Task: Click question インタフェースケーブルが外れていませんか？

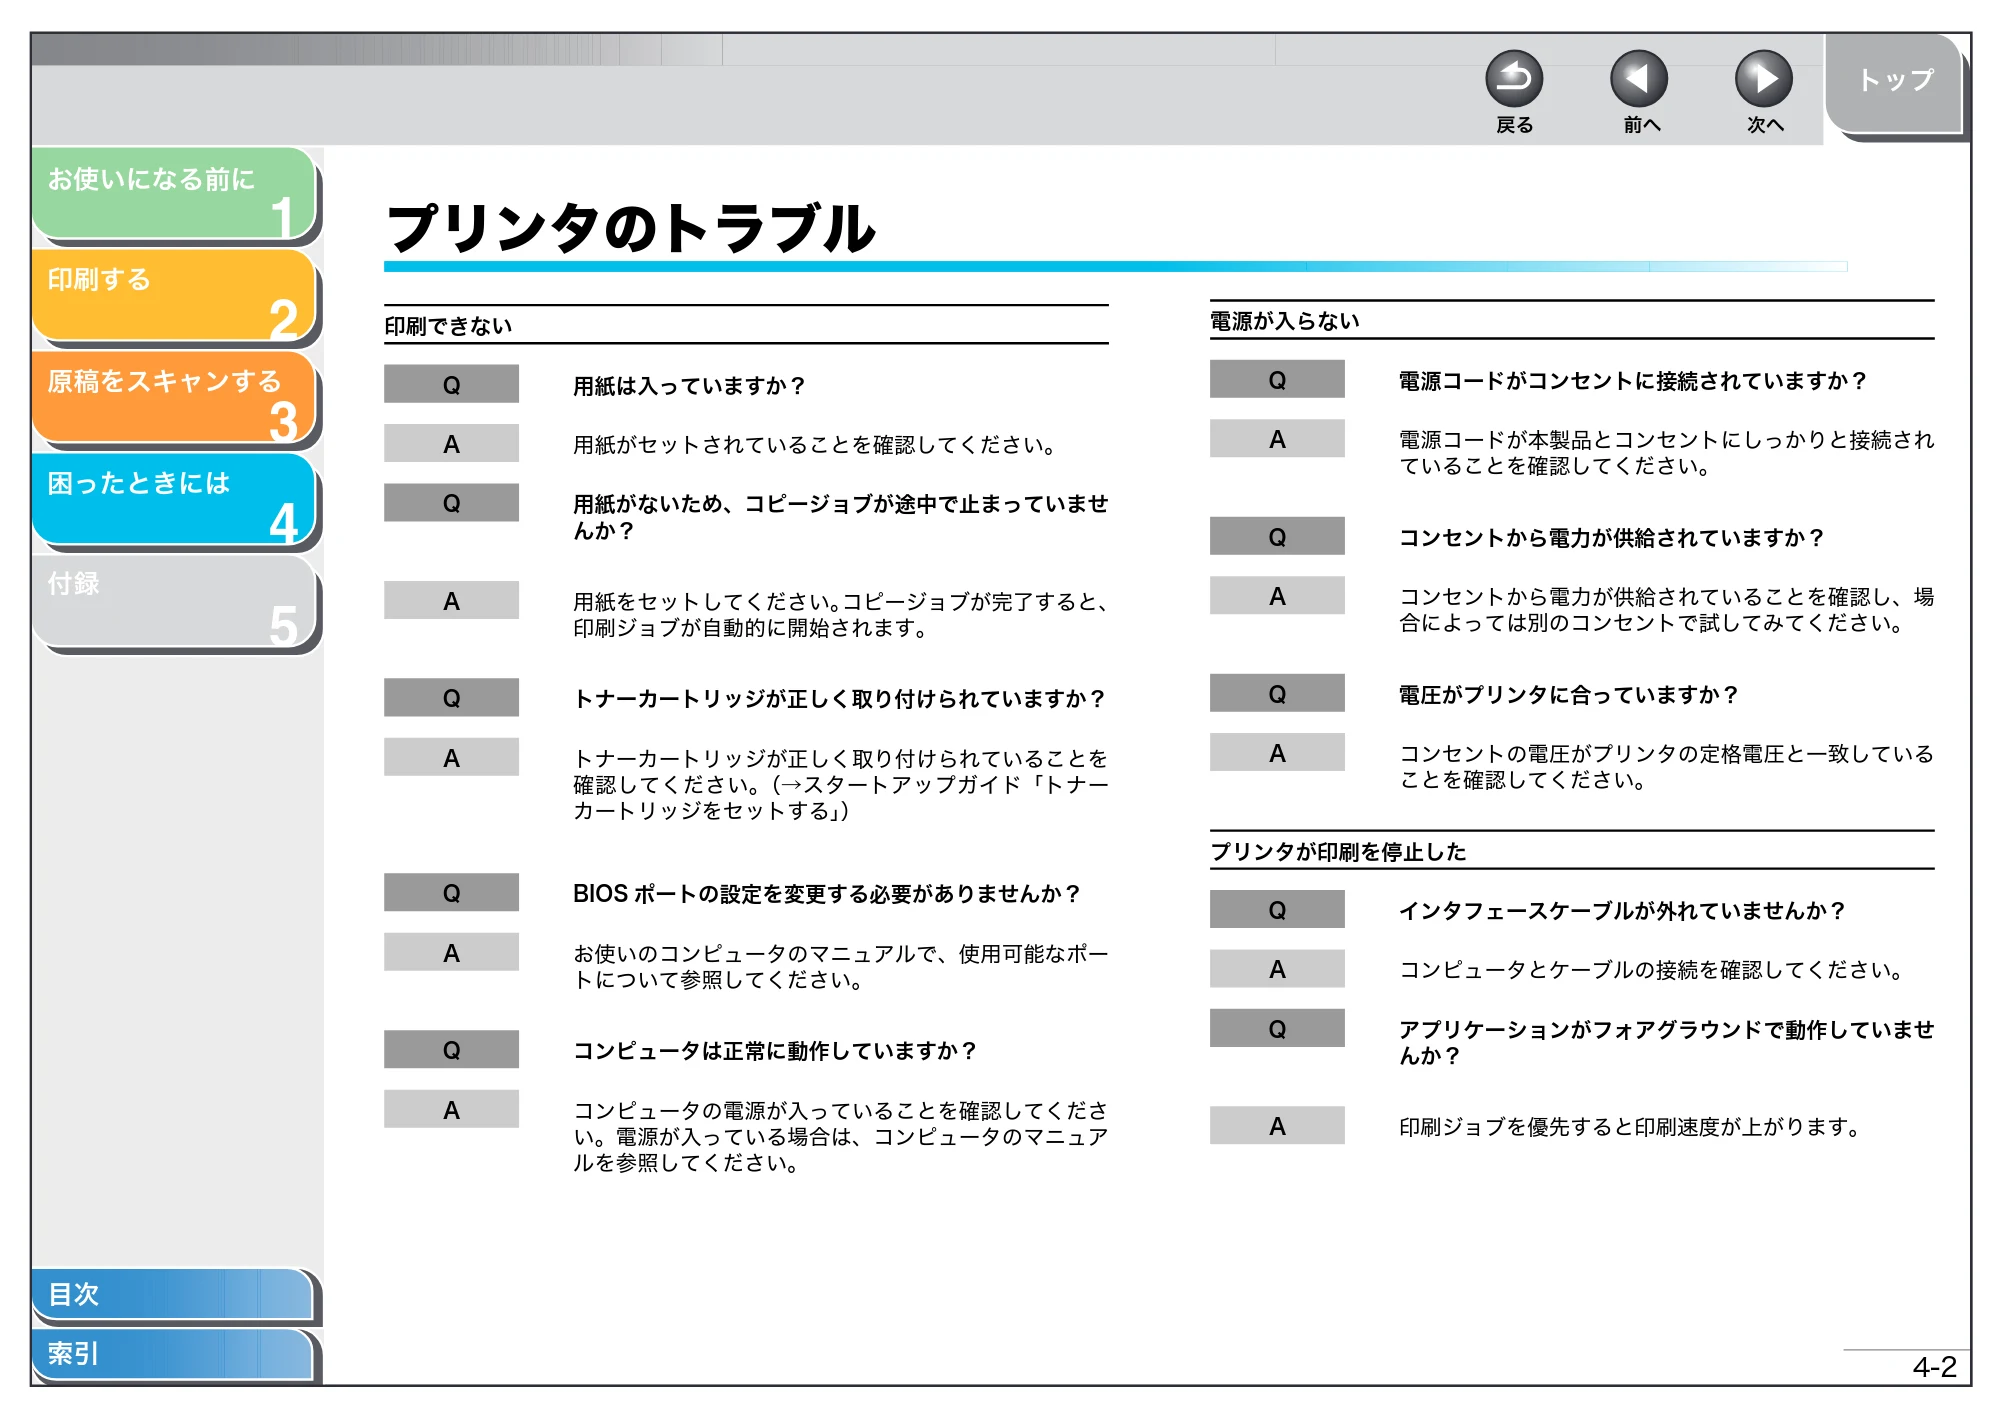Action: [x=1621, y=911]
